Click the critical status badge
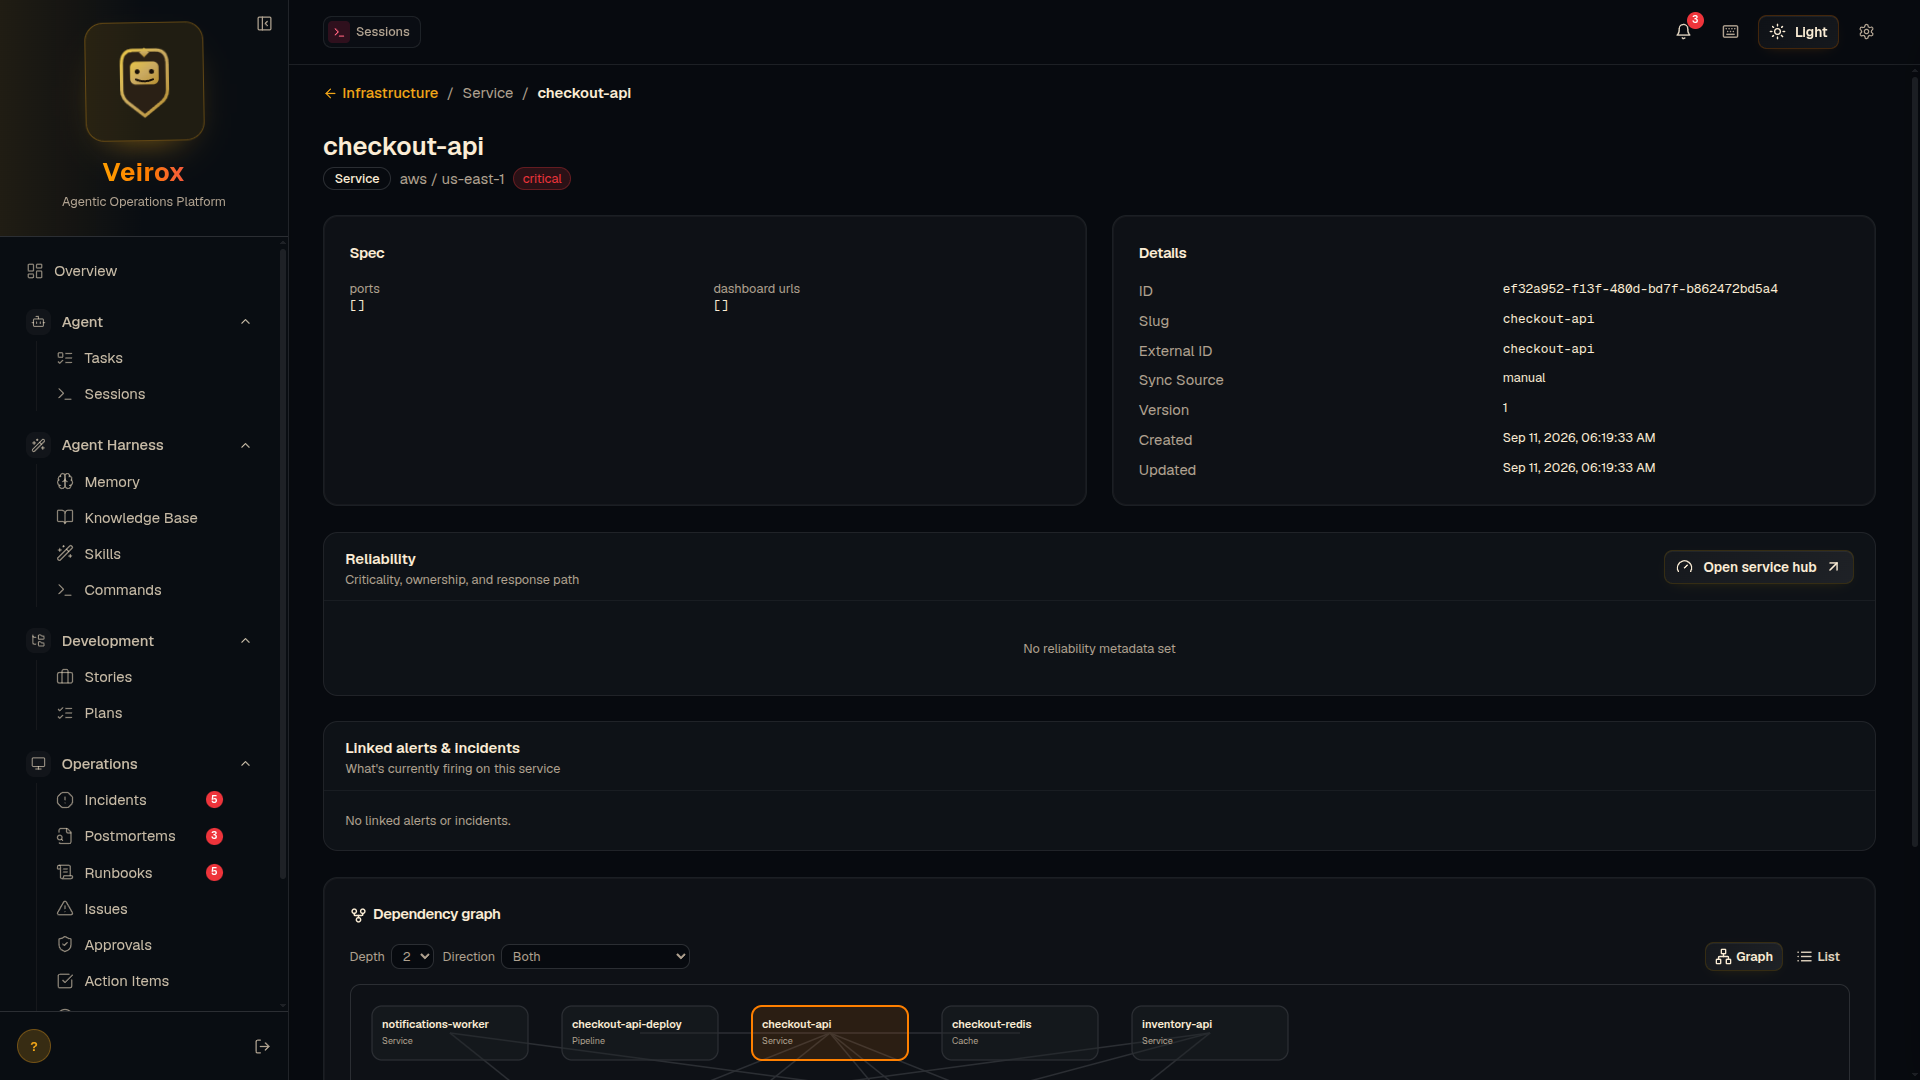The width and height of the screenshot is (1920, 1080). (542, 179)
